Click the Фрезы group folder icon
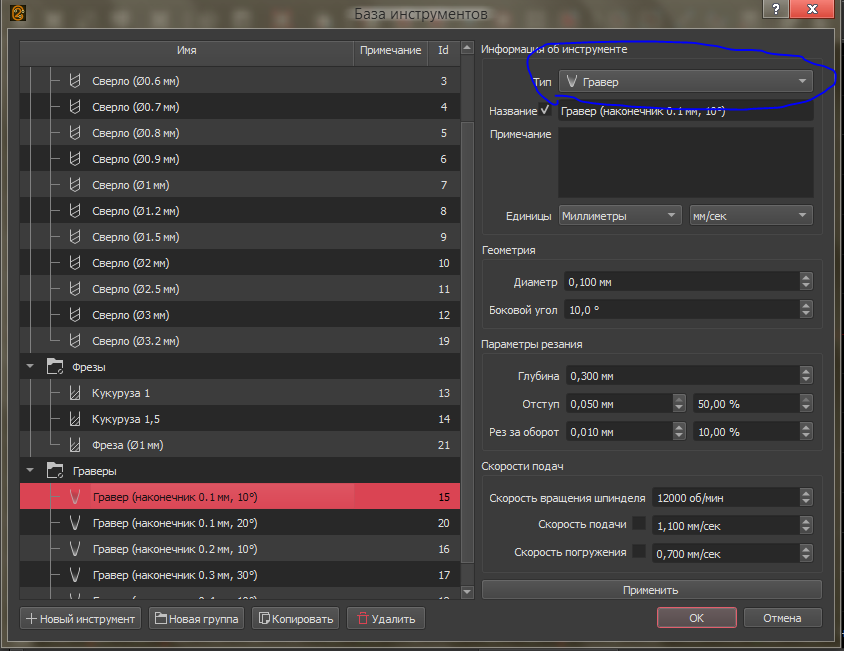This screenshot has width=844, height=651. [x=55, y=367]
